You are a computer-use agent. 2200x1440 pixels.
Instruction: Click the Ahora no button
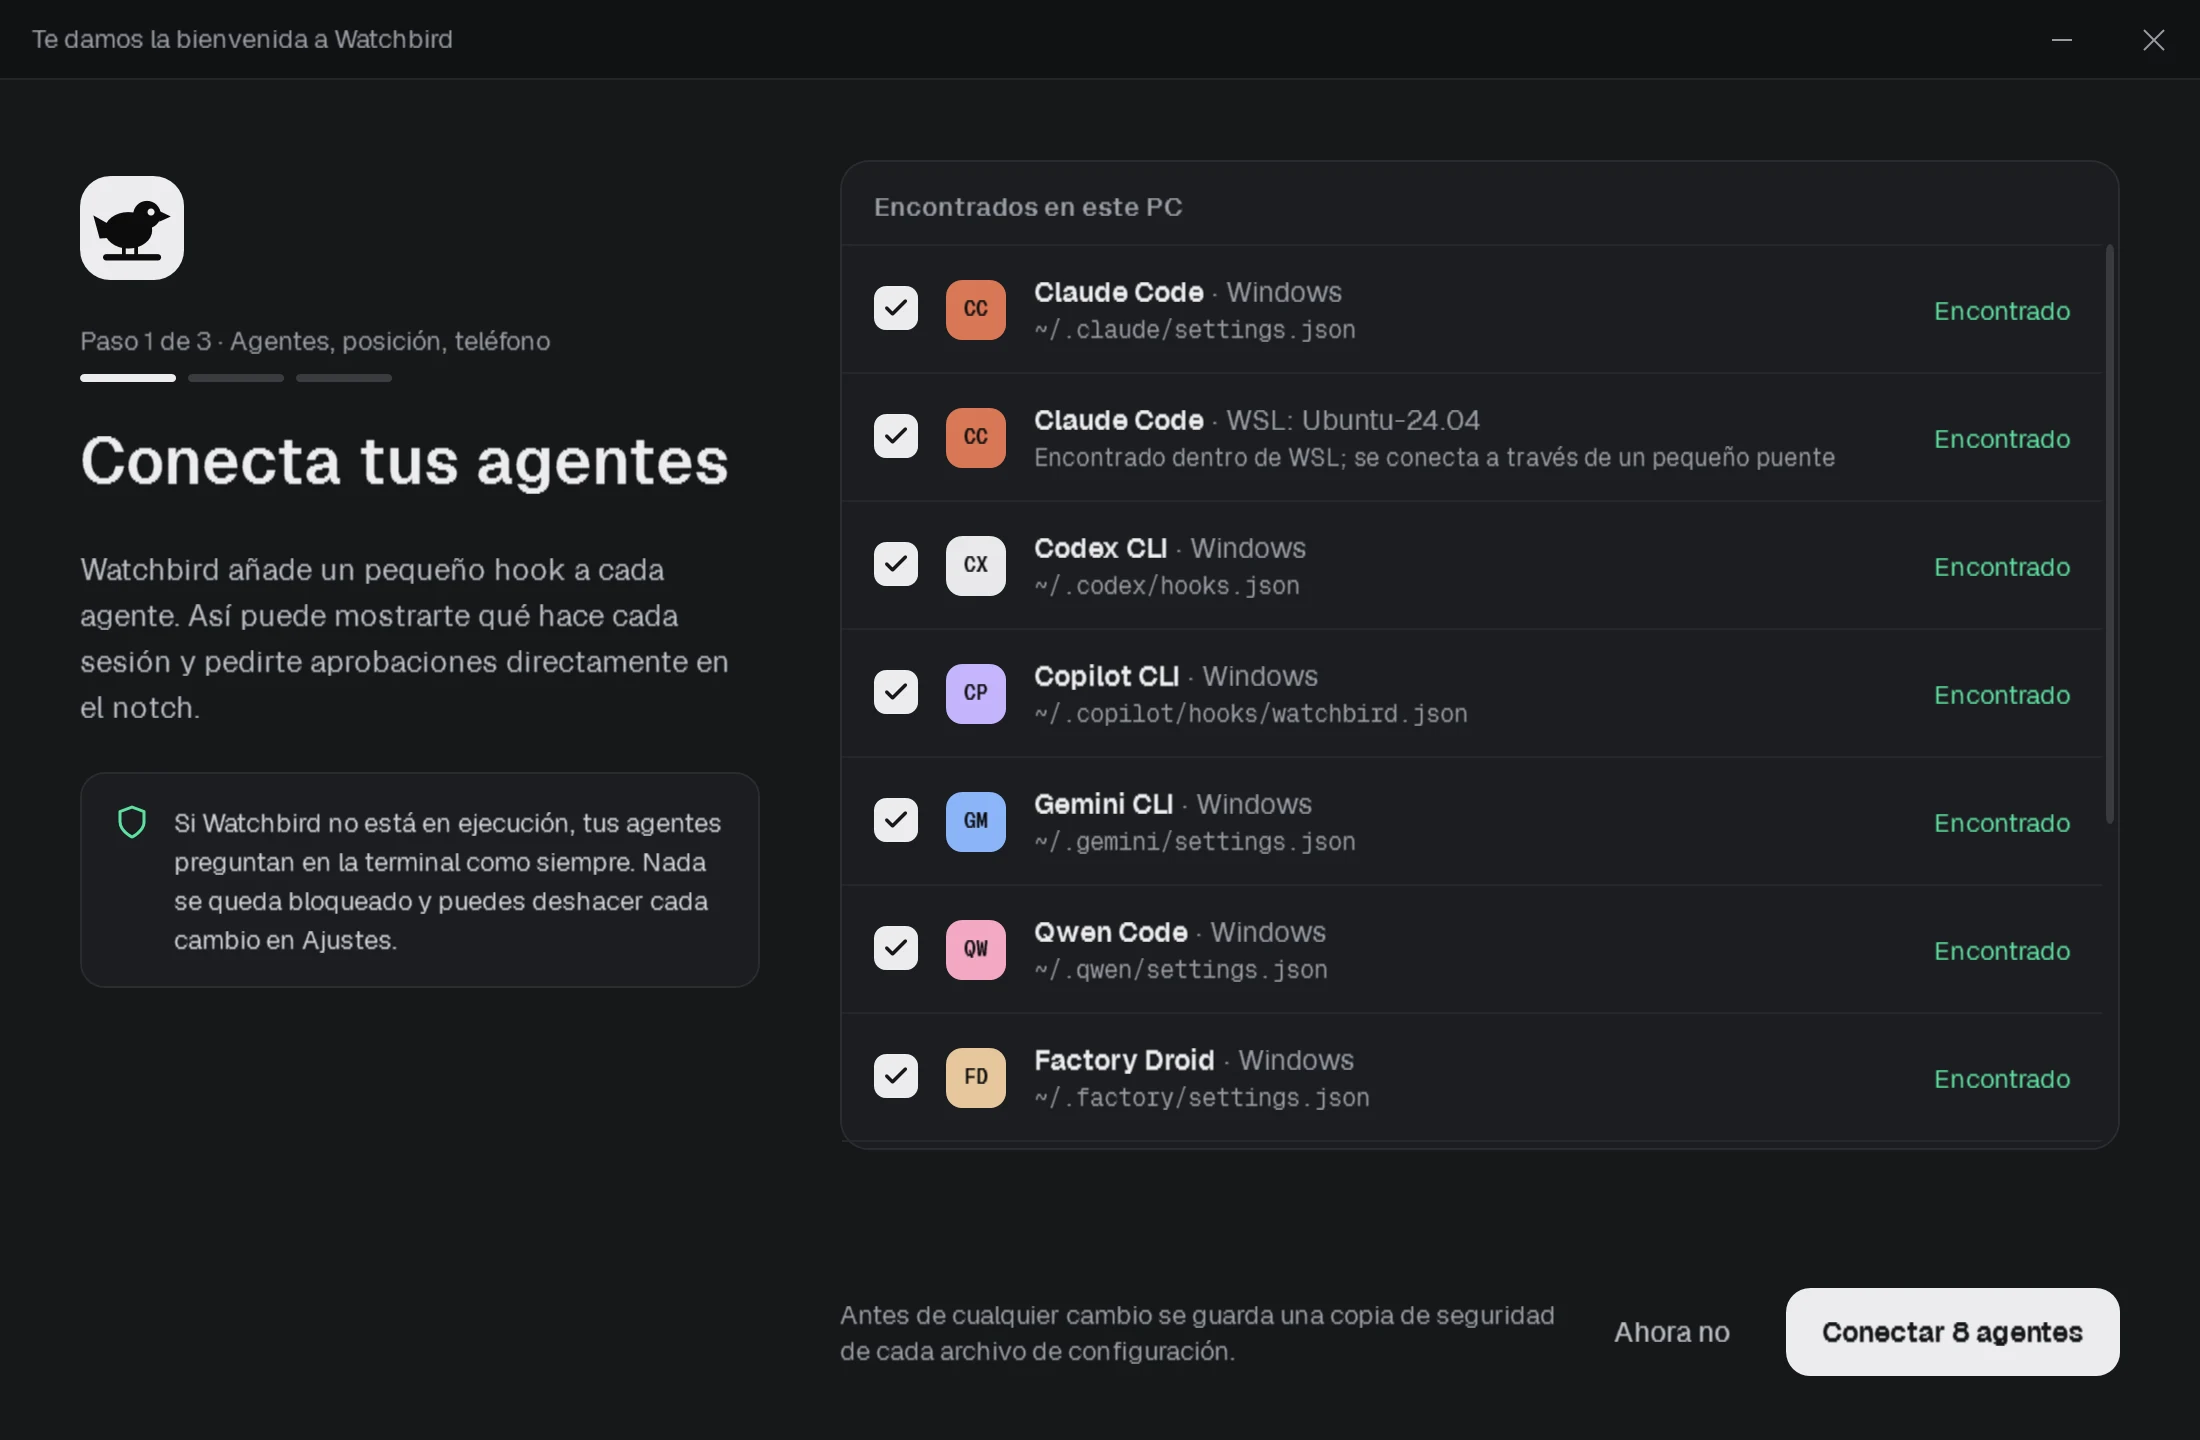coord(1672,1332)
